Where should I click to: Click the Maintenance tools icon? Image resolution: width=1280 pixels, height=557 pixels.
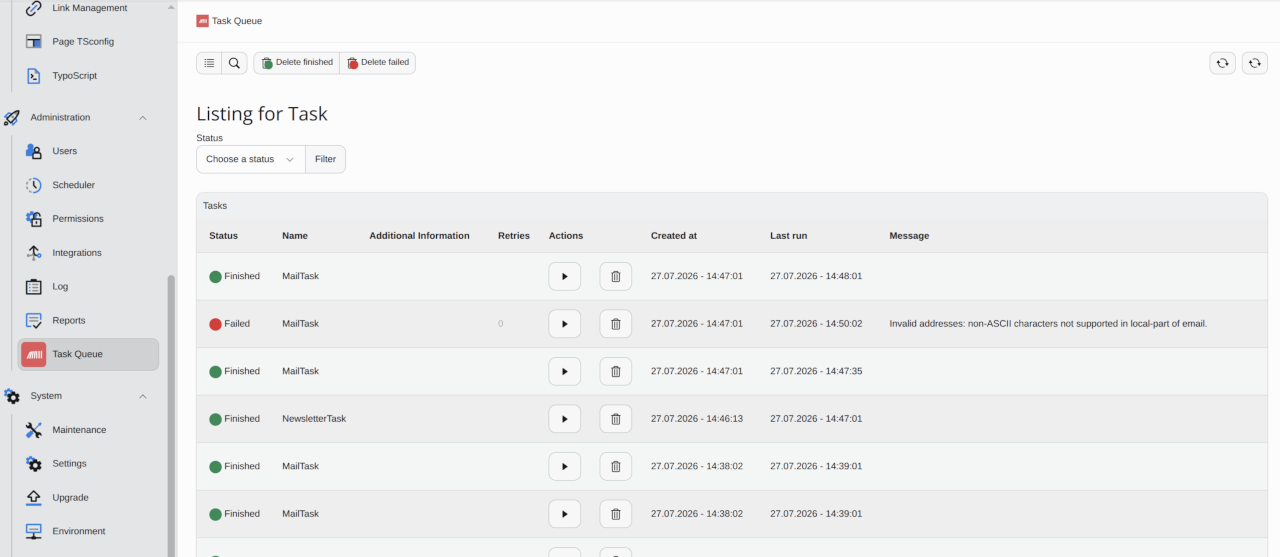click(x=34, y=430)
